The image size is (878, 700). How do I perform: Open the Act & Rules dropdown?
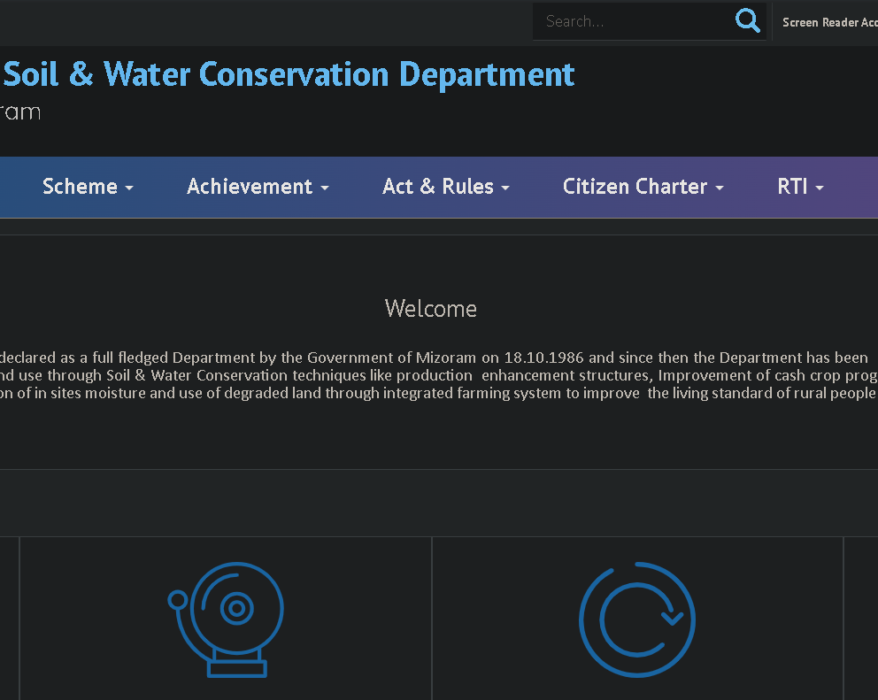[446, 186]
